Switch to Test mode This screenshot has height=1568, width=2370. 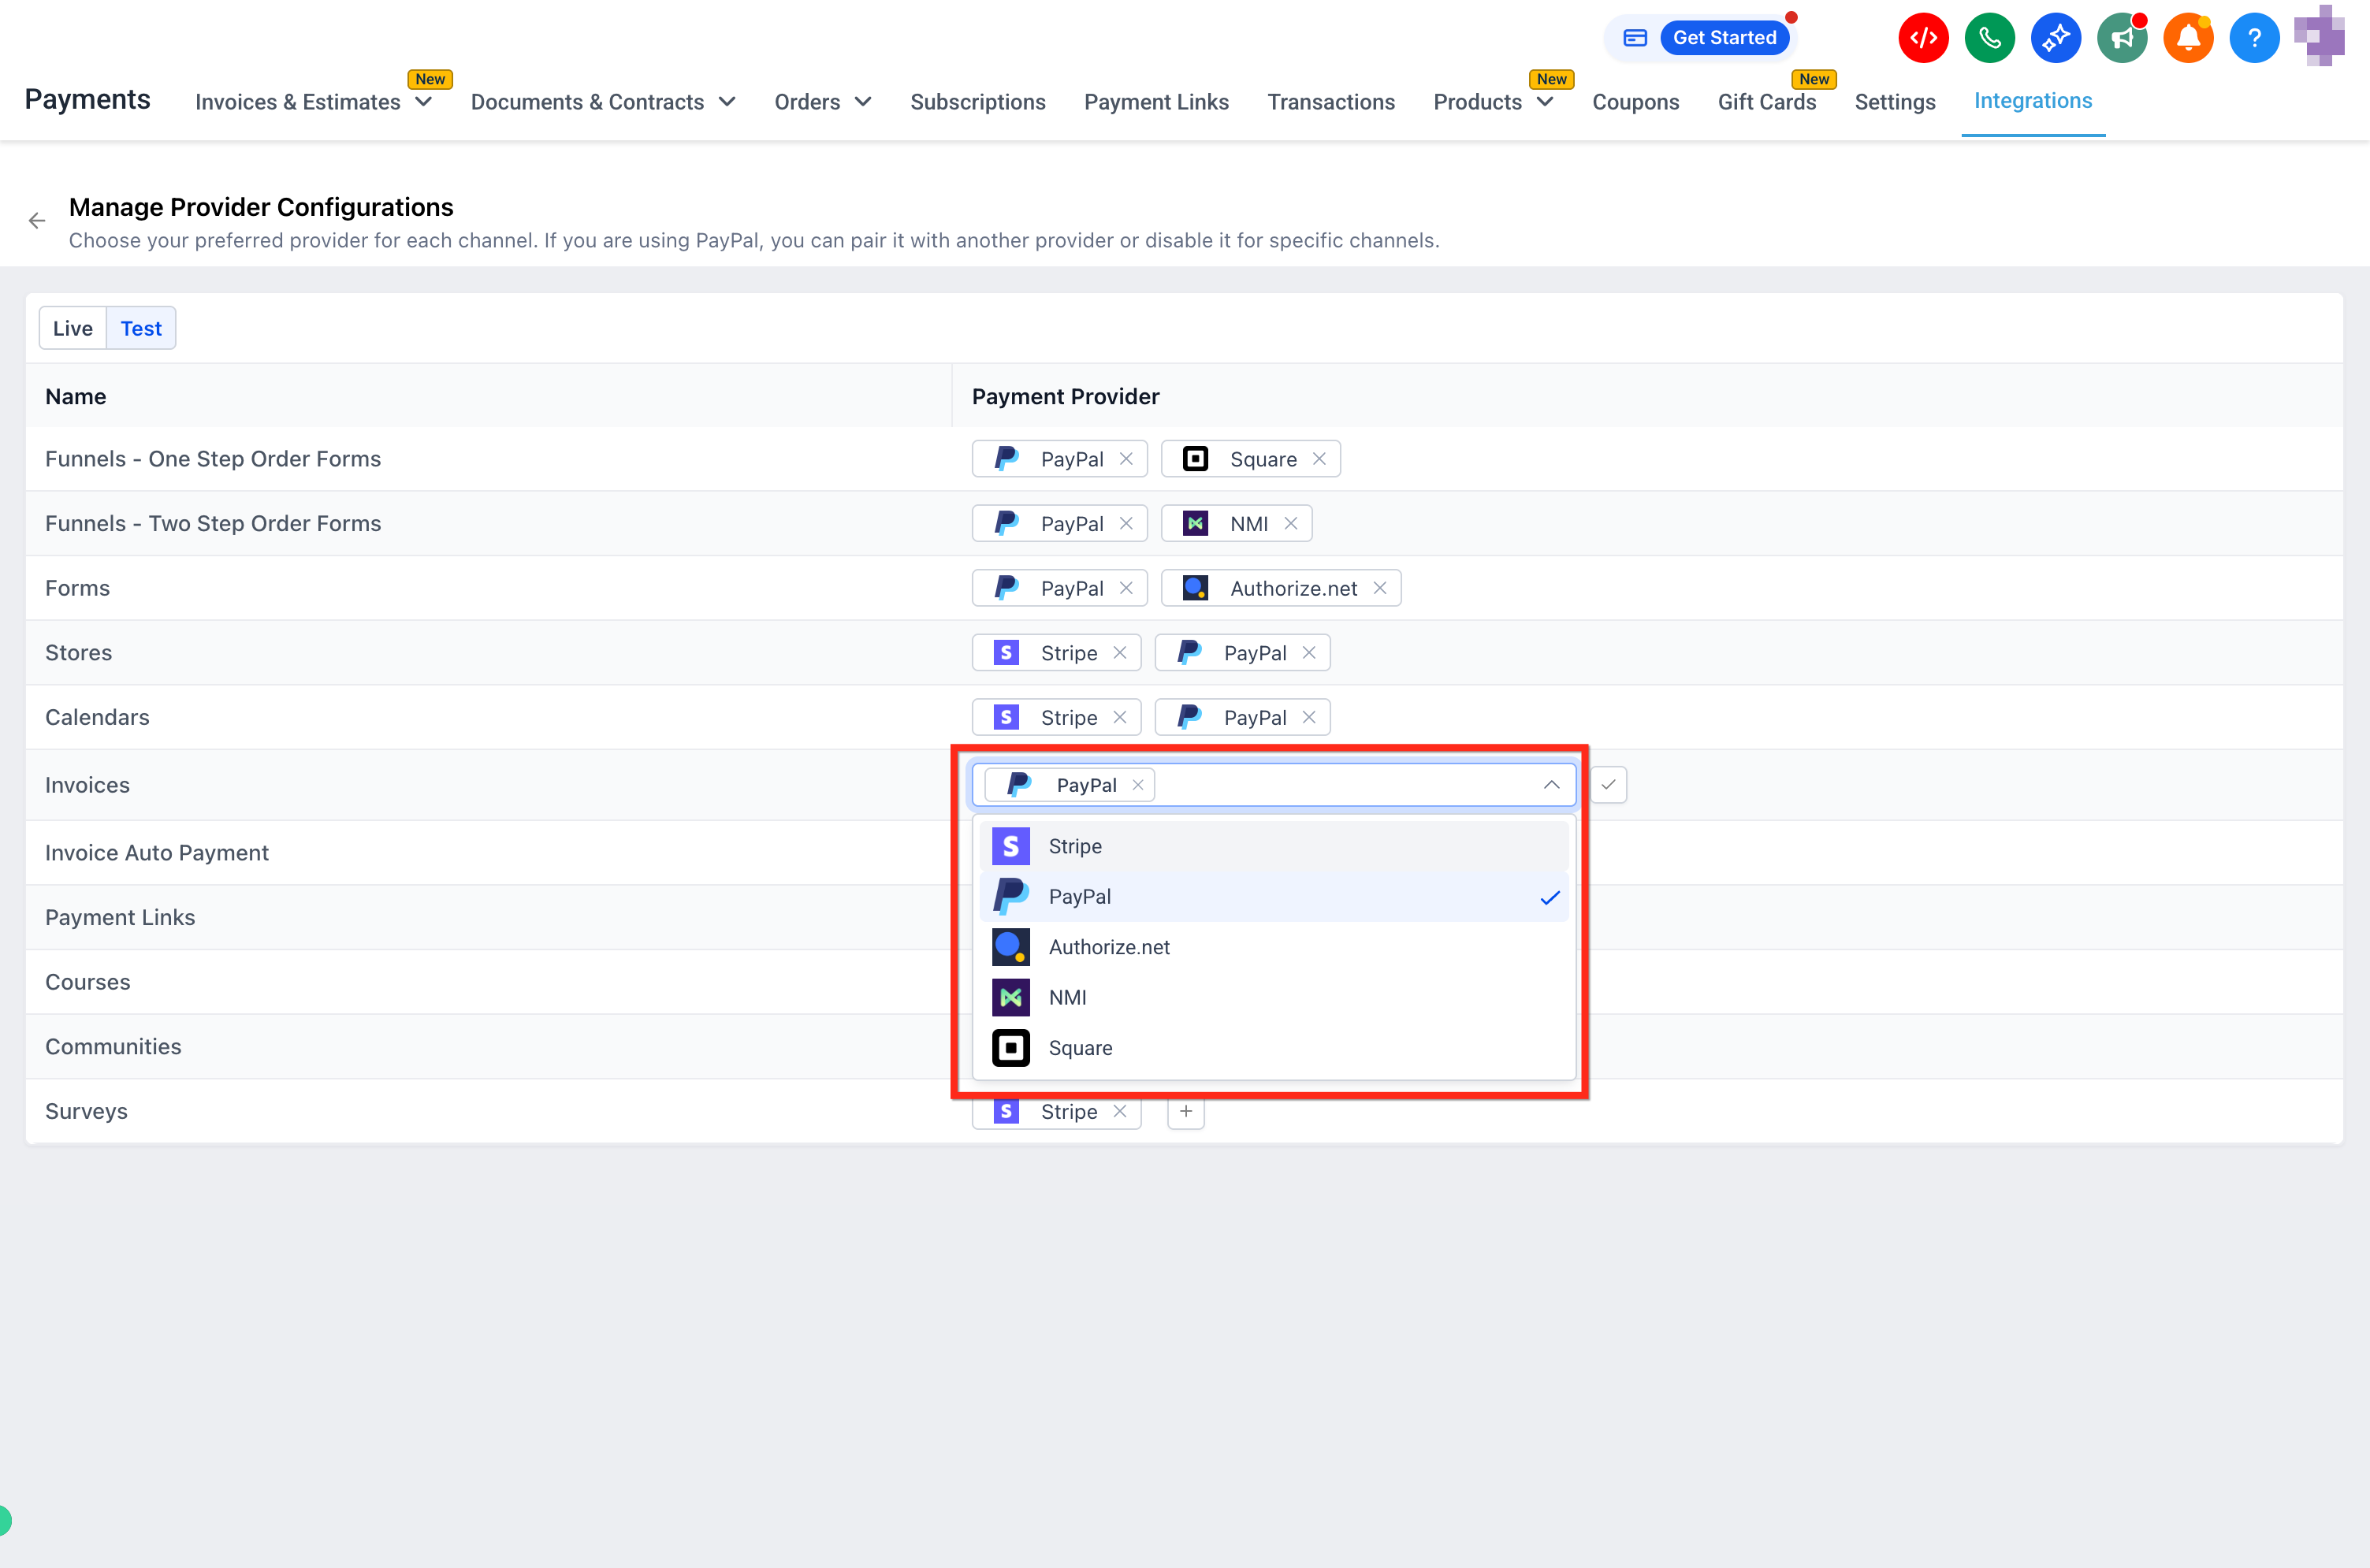pyautogui.click(x=141, y=328)
